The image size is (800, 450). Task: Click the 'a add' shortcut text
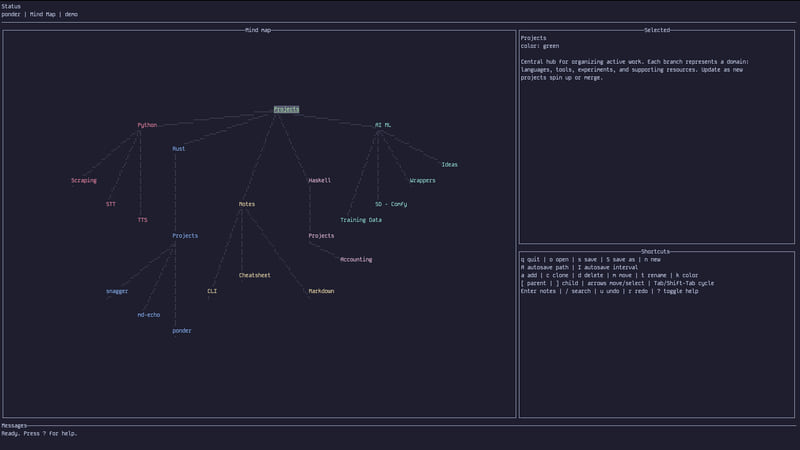[x=529, y=276]
